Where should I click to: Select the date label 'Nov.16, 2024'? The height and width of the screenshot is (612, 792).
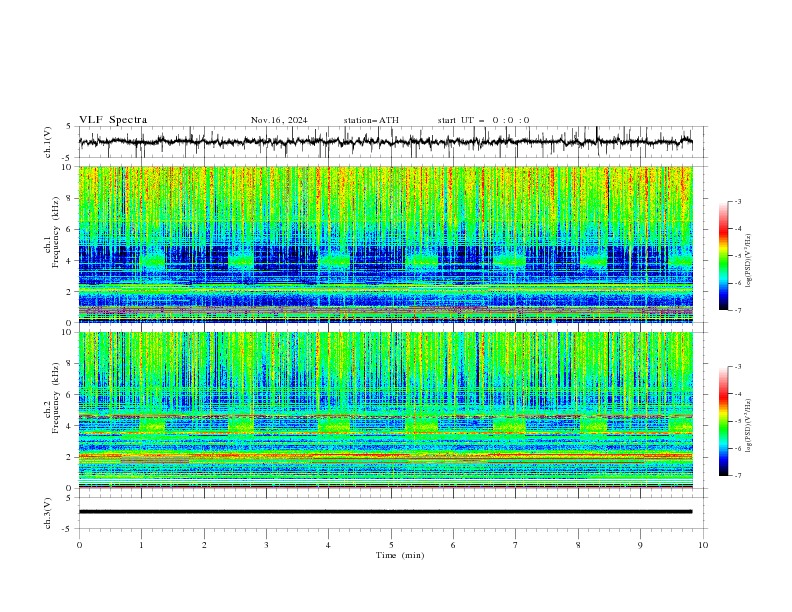(279, 120)
